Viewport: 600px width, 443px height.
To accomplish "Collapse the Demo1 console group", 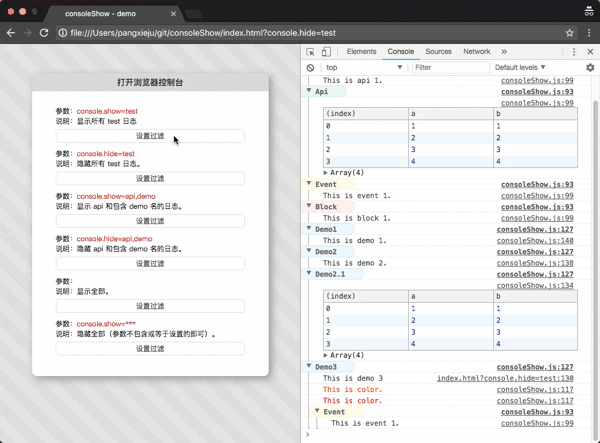I will click(309, 228).
